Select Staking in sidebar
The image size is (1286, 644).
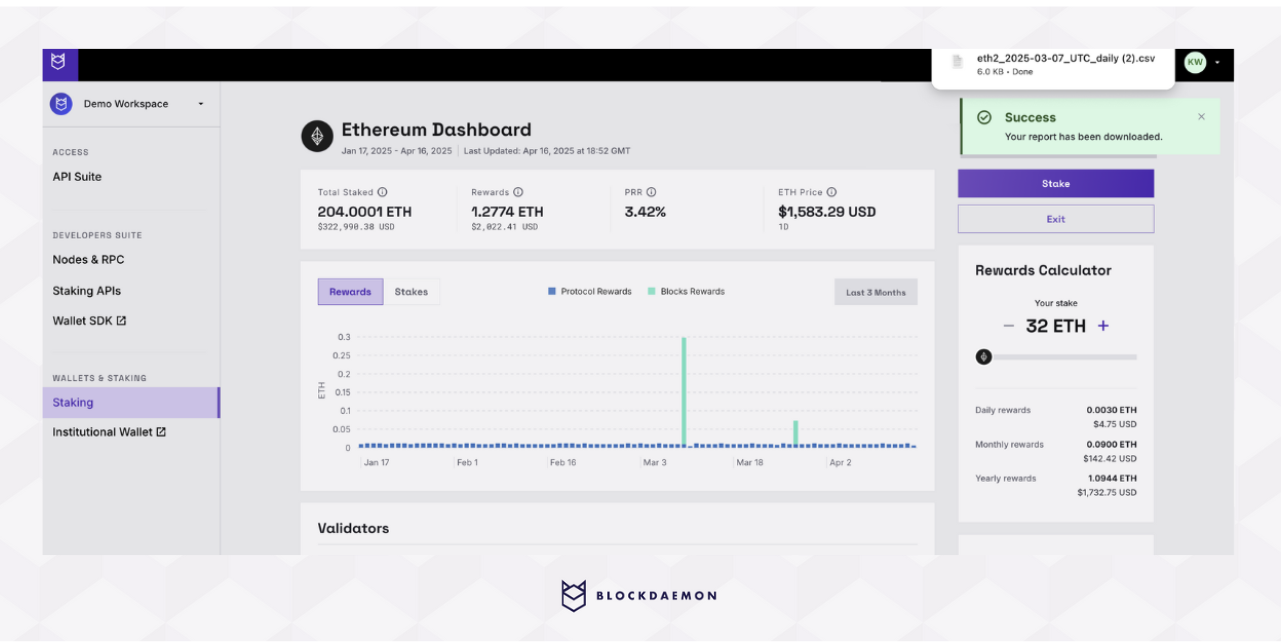click(131, 403)
